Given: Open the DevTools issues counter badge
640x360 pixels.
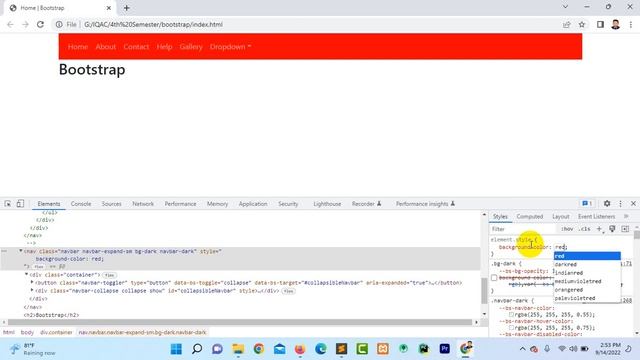Looking at the screenshot, I should (x=587, y=203).
